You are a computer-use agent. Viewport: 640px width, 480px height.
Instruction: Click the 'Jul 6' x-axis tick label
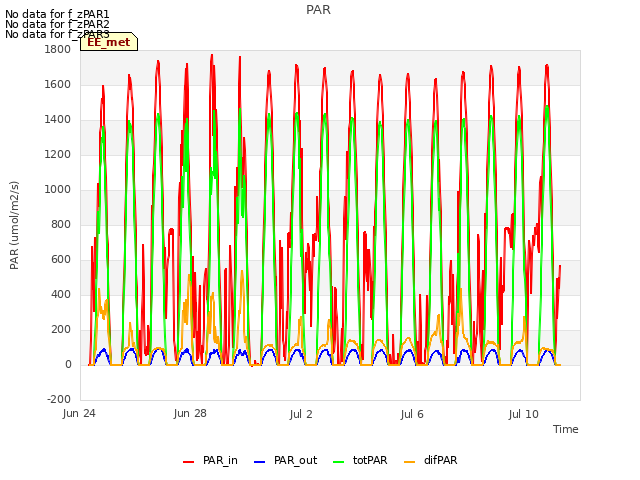click(x=412, y=414)
